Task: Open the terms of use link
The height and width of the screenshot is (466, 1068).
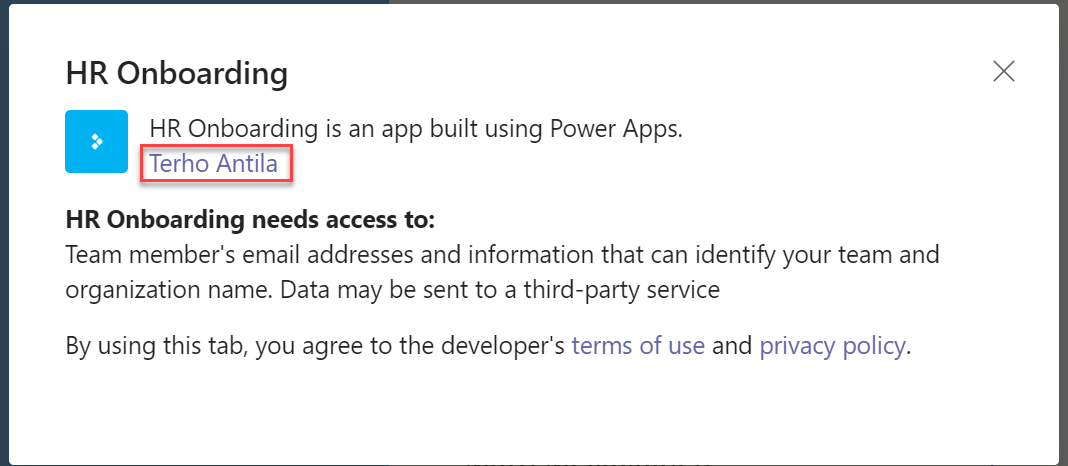Action: point(638,347)
